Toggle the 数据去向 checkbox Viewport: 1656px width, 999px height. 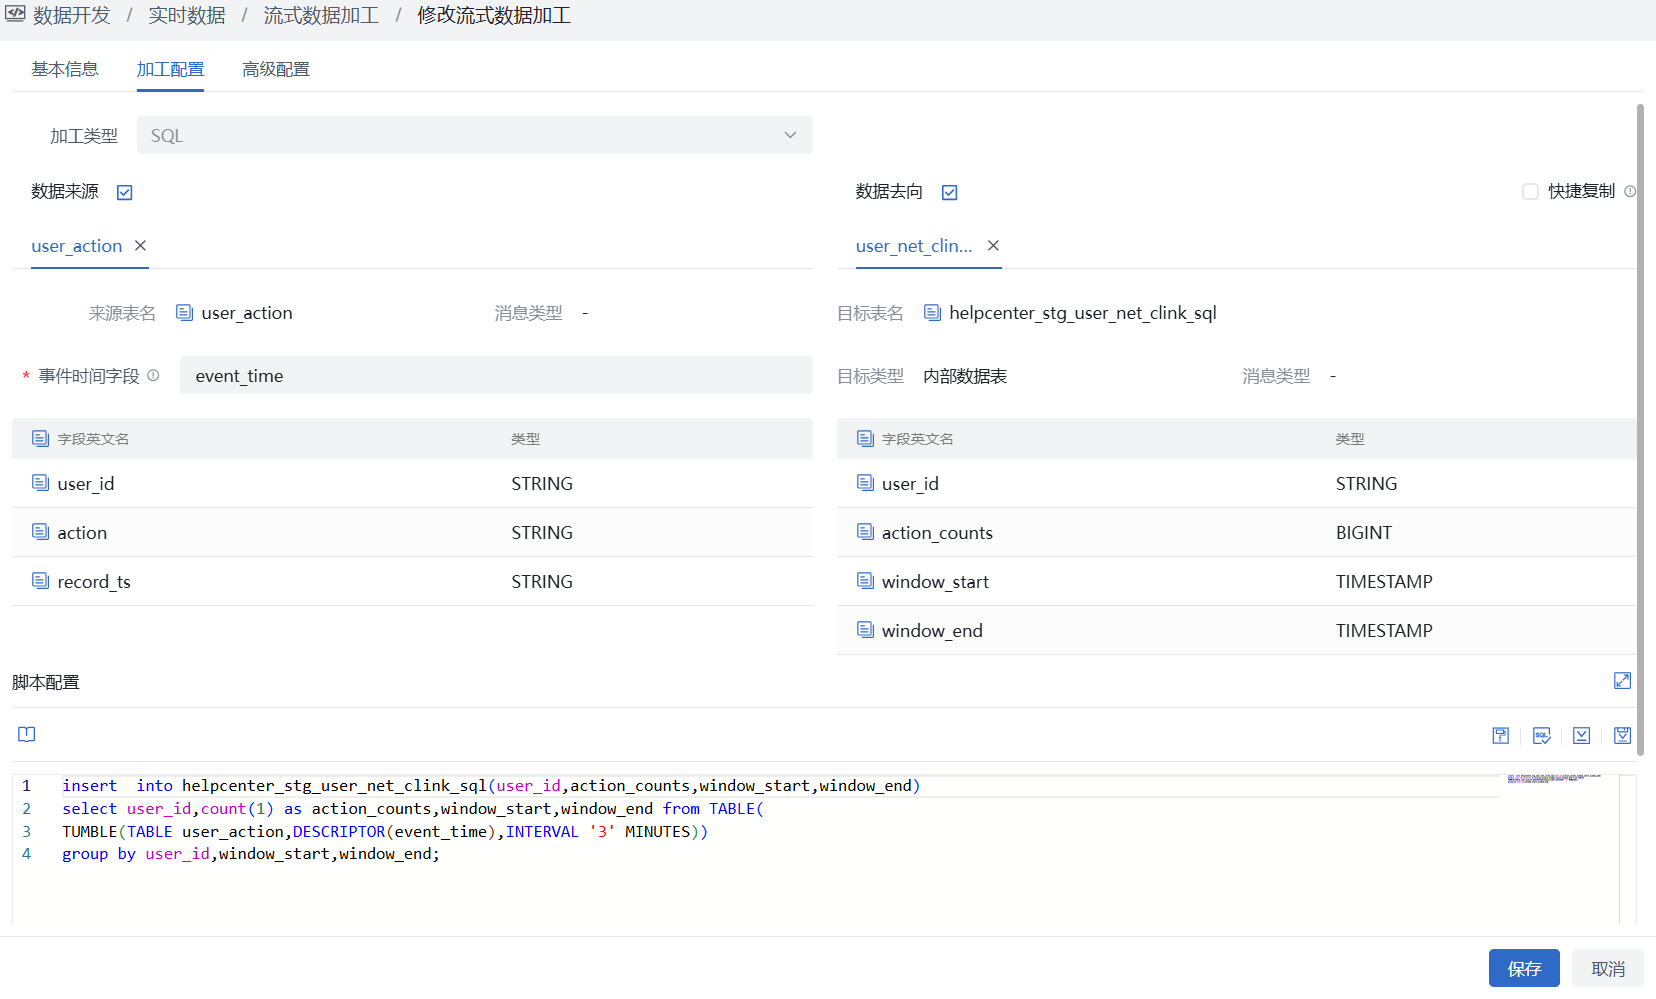(x=950, y=192)
